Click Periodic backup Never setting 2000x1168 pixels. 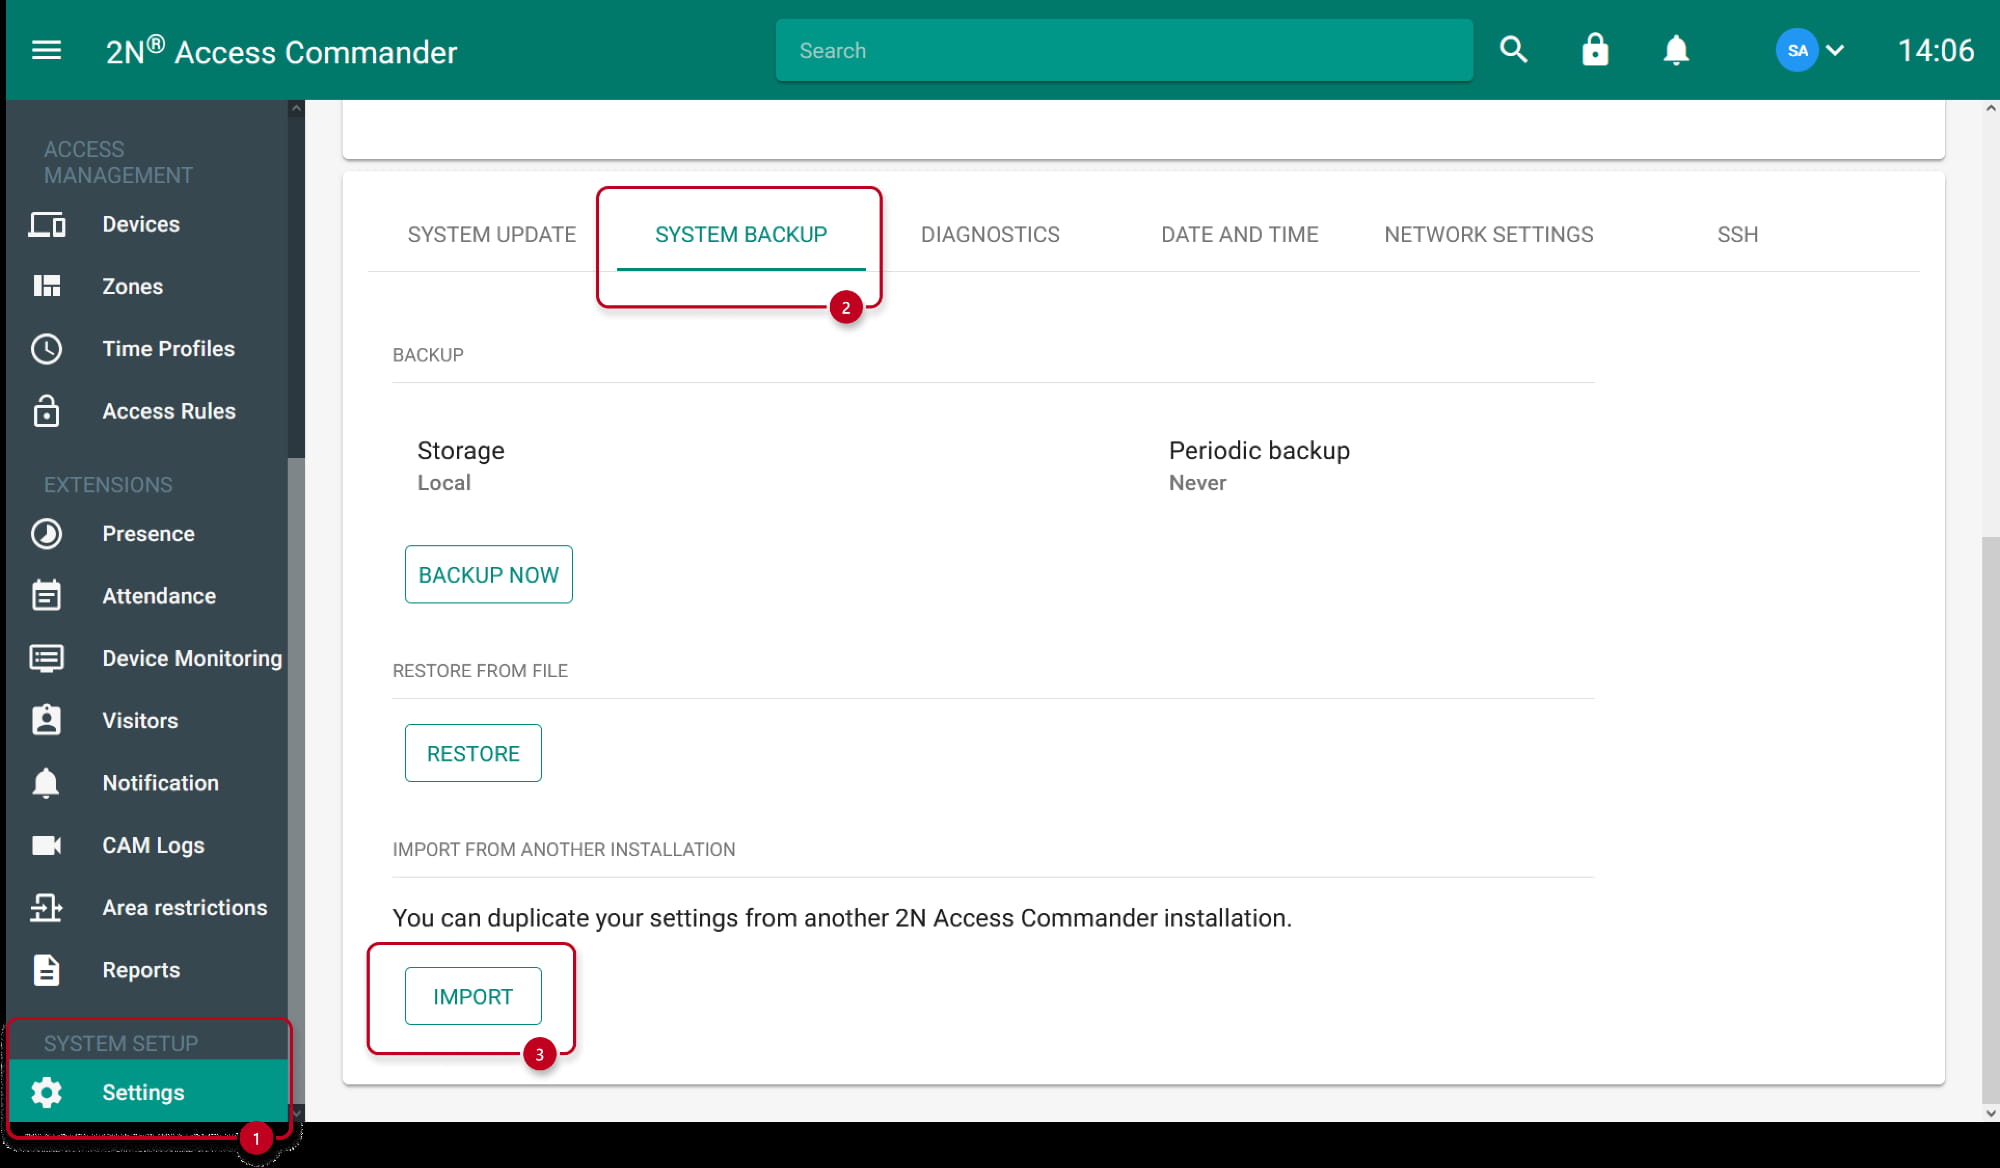pyautogui.click(x=1259, y=466)
